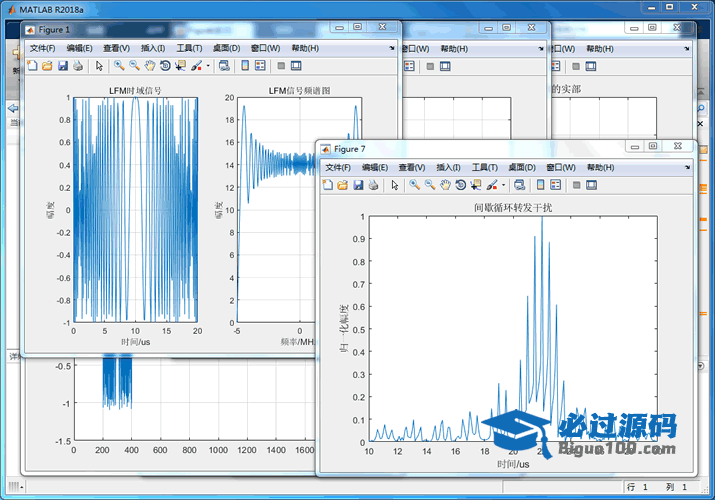Image resolution: width=715 pixels, height=500 pixels.
Task: Click New Figure icon in Figure 7 toolbar
Action: [328, 185]
